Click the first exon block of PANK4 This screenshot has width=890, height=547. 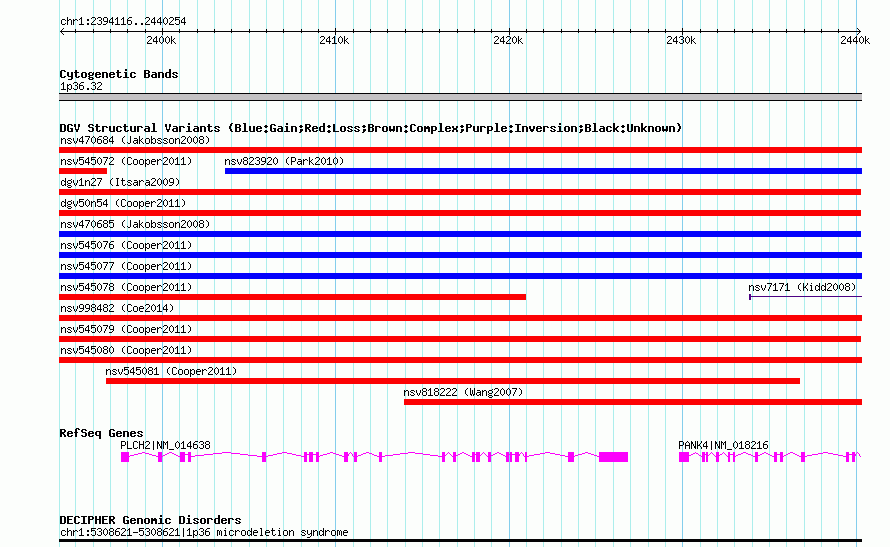pyautogui.click(x=684, y=457)
